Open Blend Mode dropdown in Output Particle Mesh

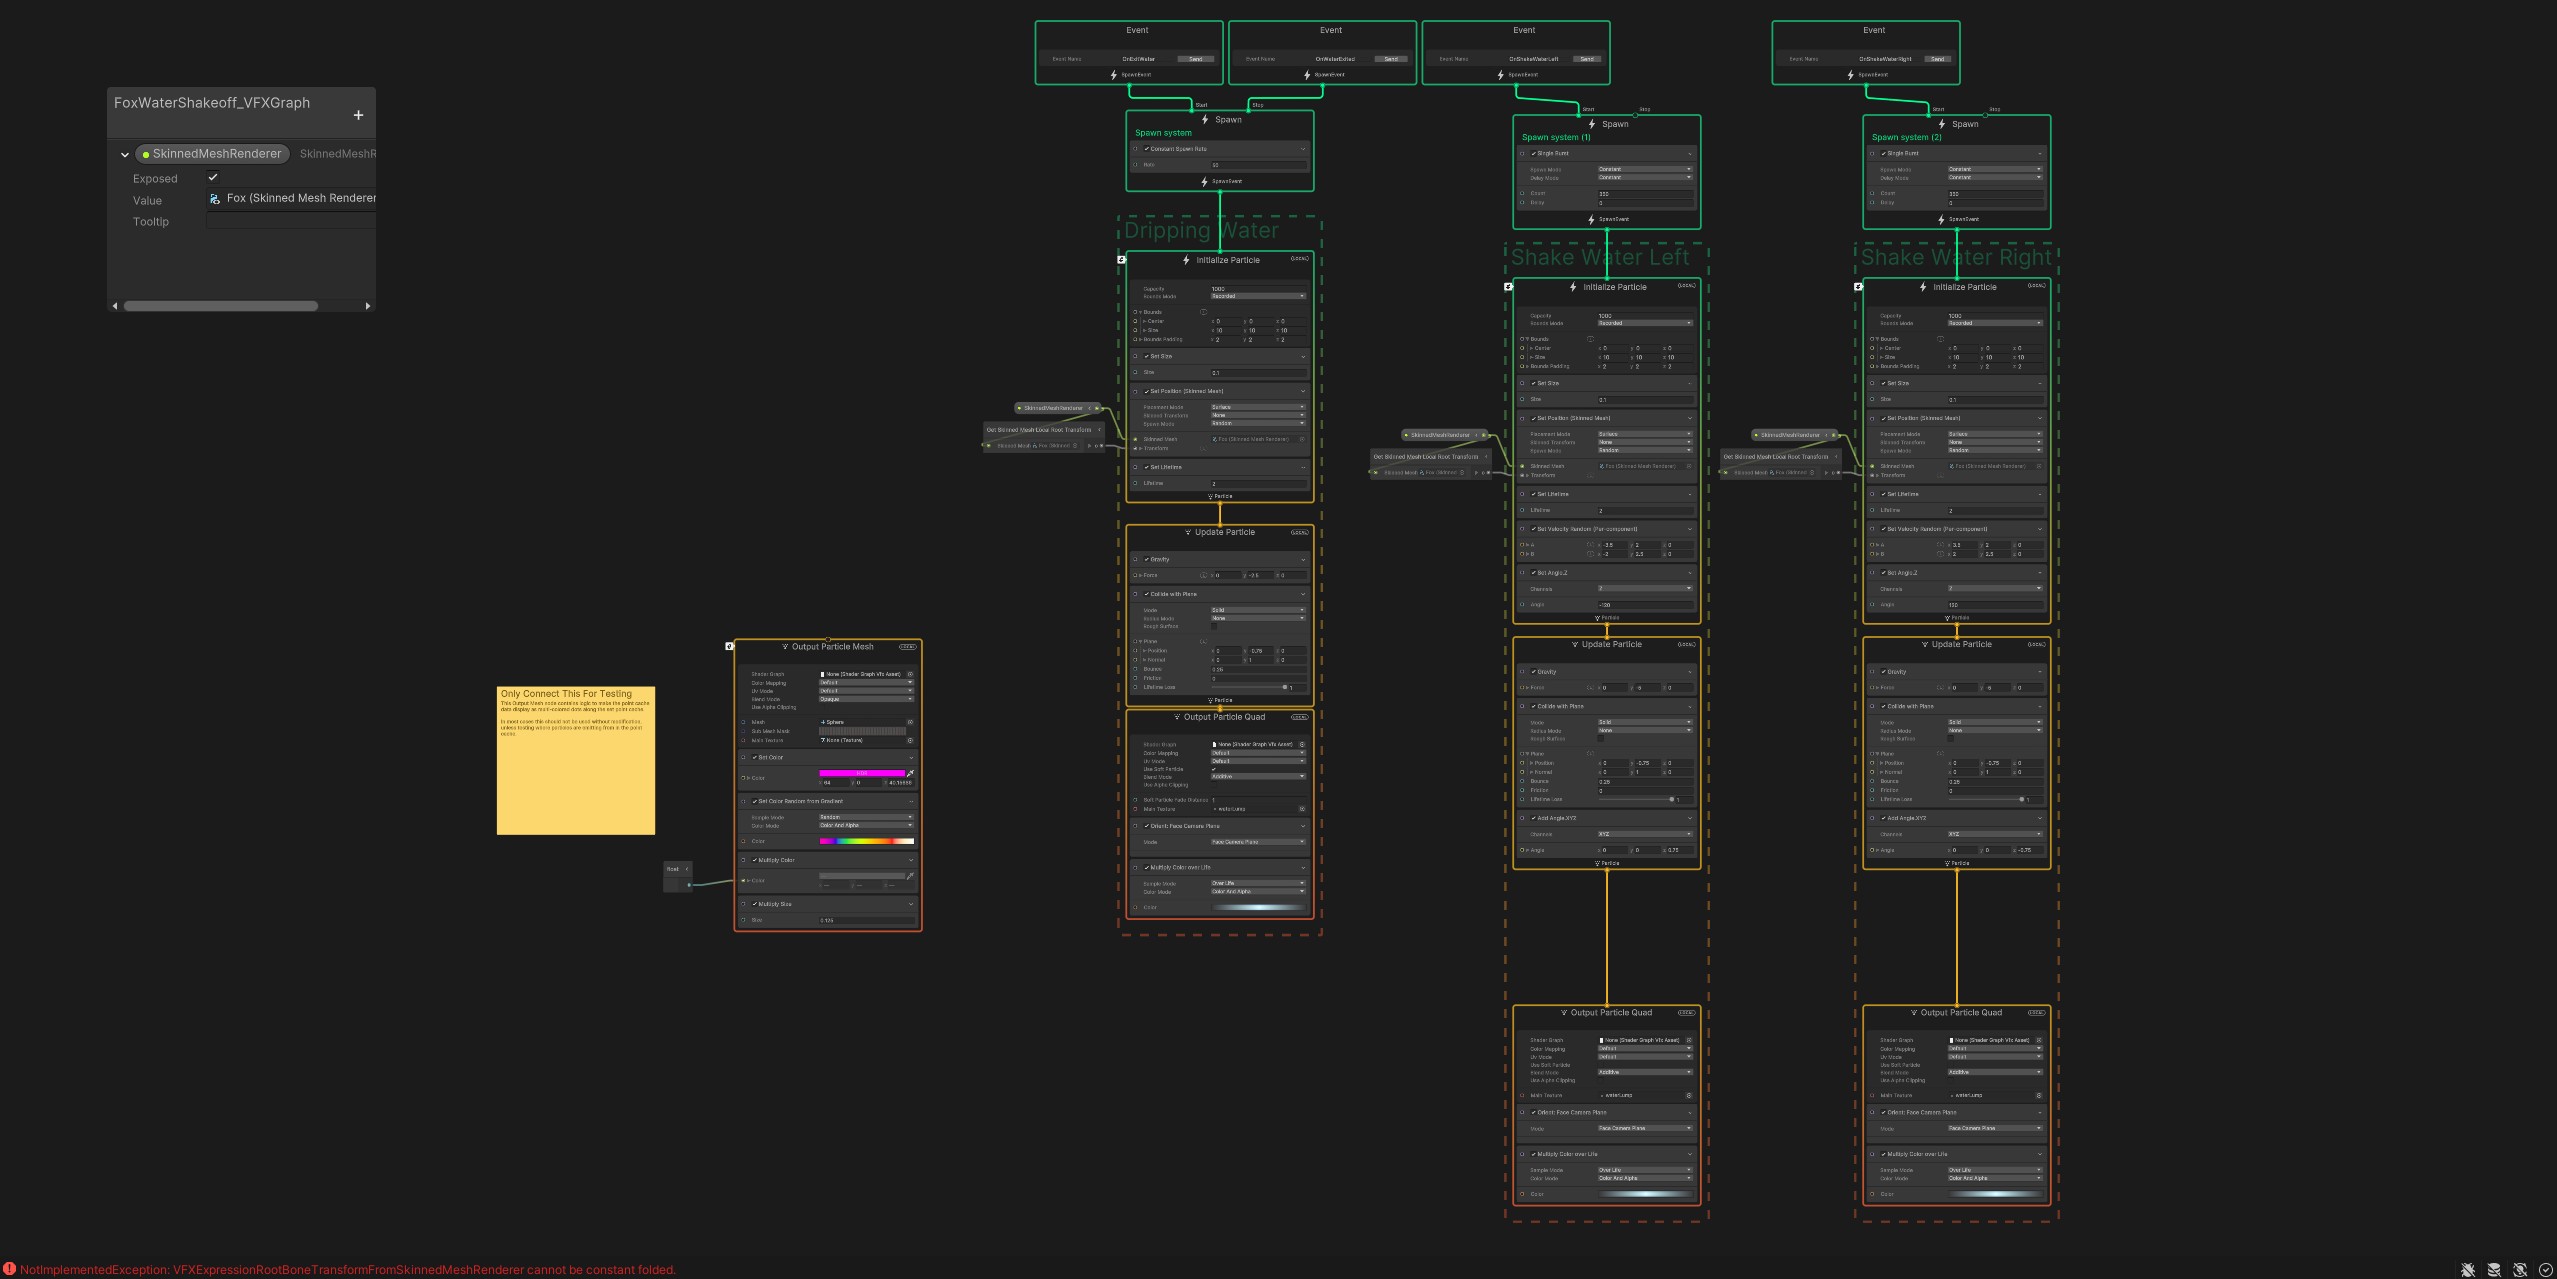tap(865, 699)
